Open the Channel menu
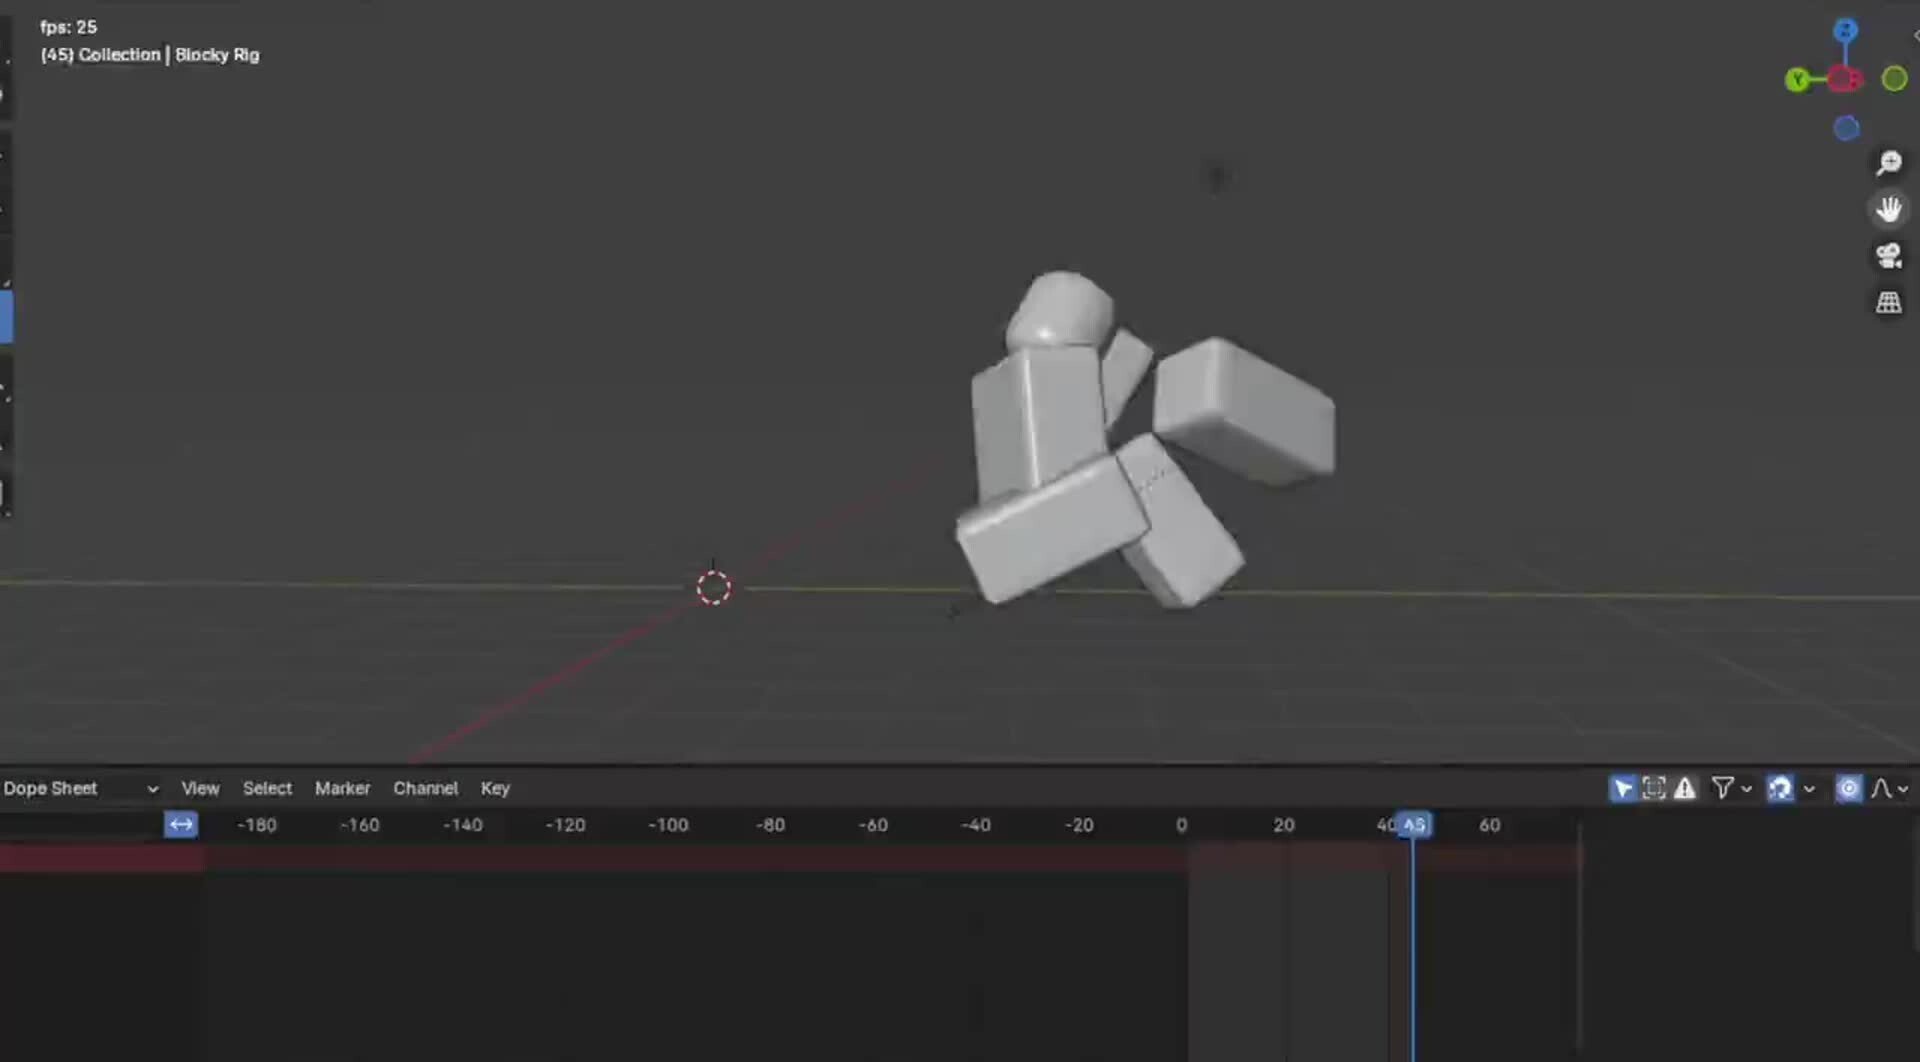This screenshot has width=1920, height=1062. pos(425,788)
